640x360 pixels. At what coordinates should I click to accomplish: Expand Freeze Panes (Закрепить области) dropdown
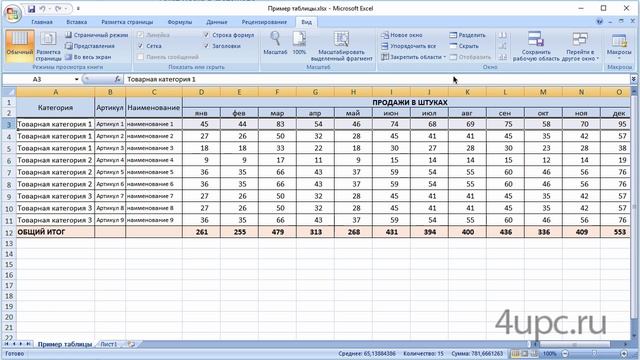413,57
